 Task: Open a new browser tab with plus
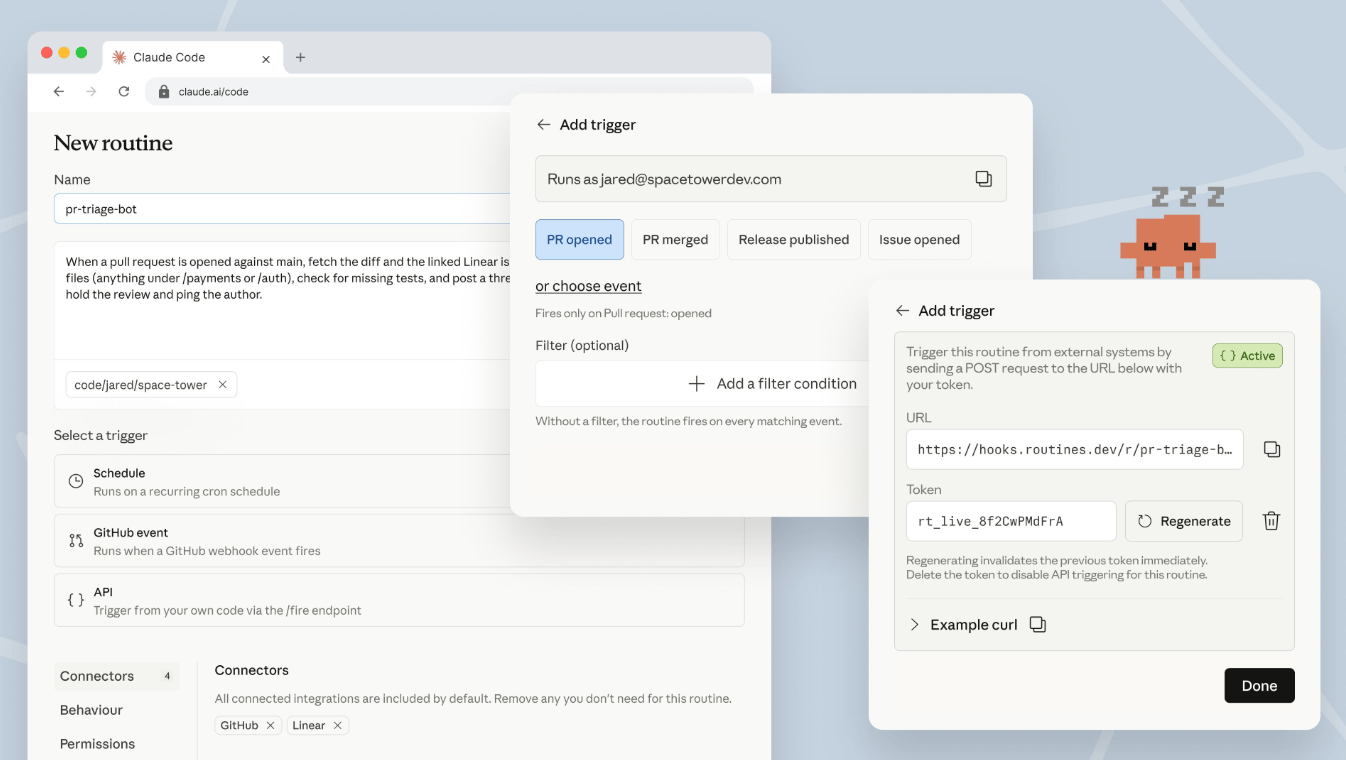300,57
